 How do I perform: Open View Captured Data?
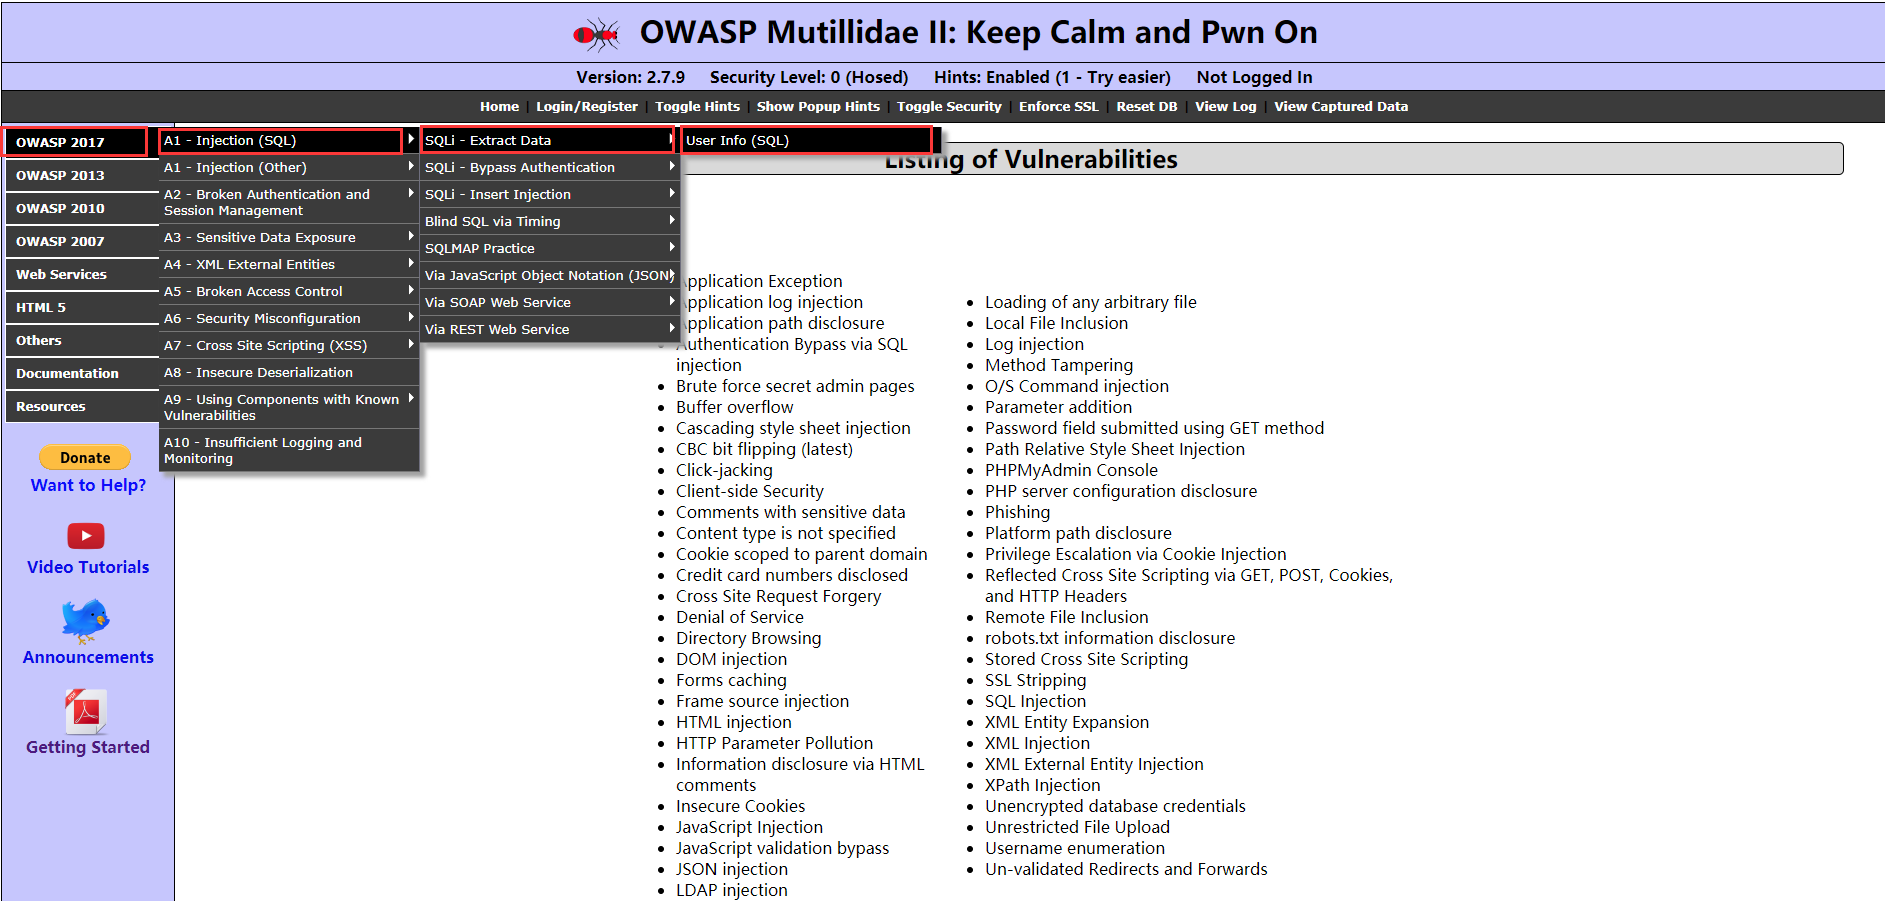coord(1341,106)
